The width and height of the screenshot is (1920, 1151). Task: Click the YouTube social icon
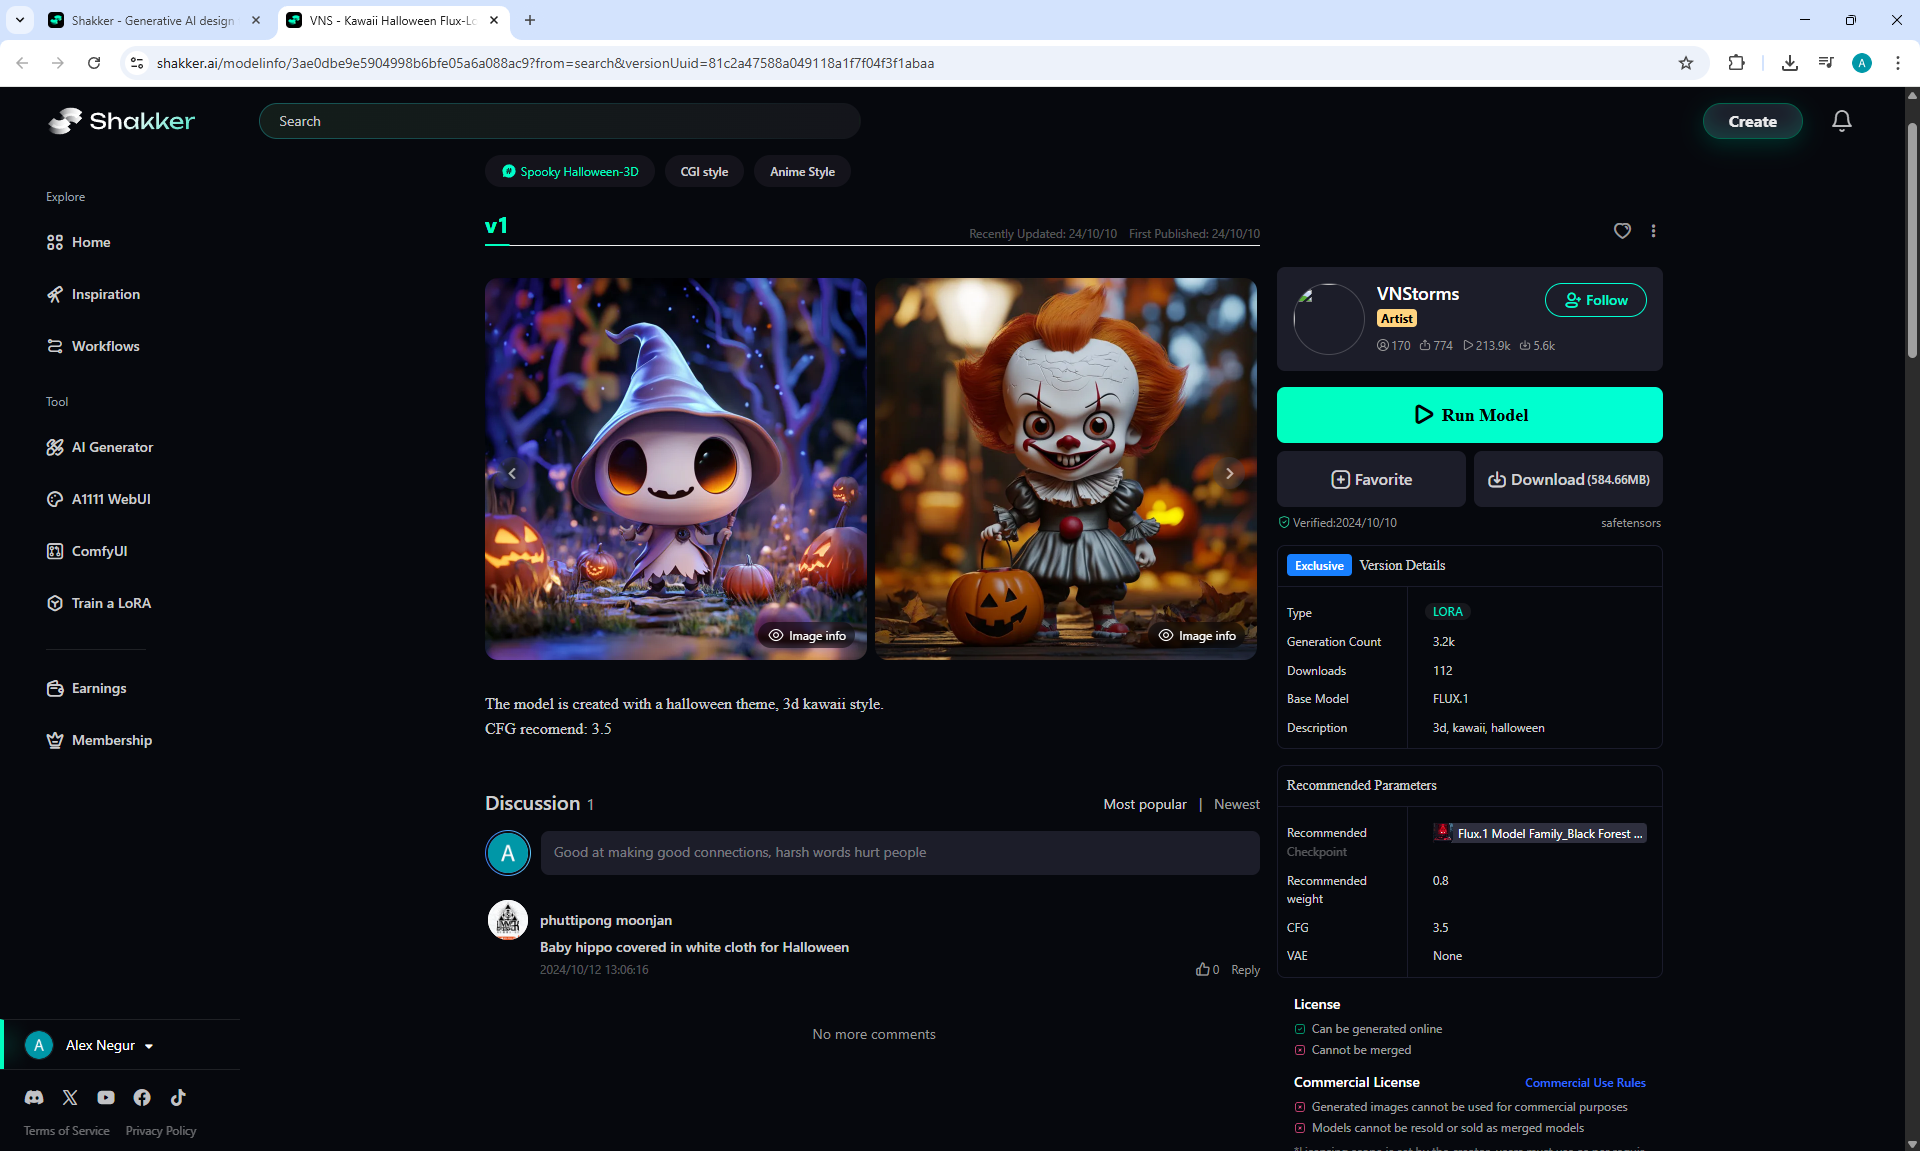[x=106, y=1097]
